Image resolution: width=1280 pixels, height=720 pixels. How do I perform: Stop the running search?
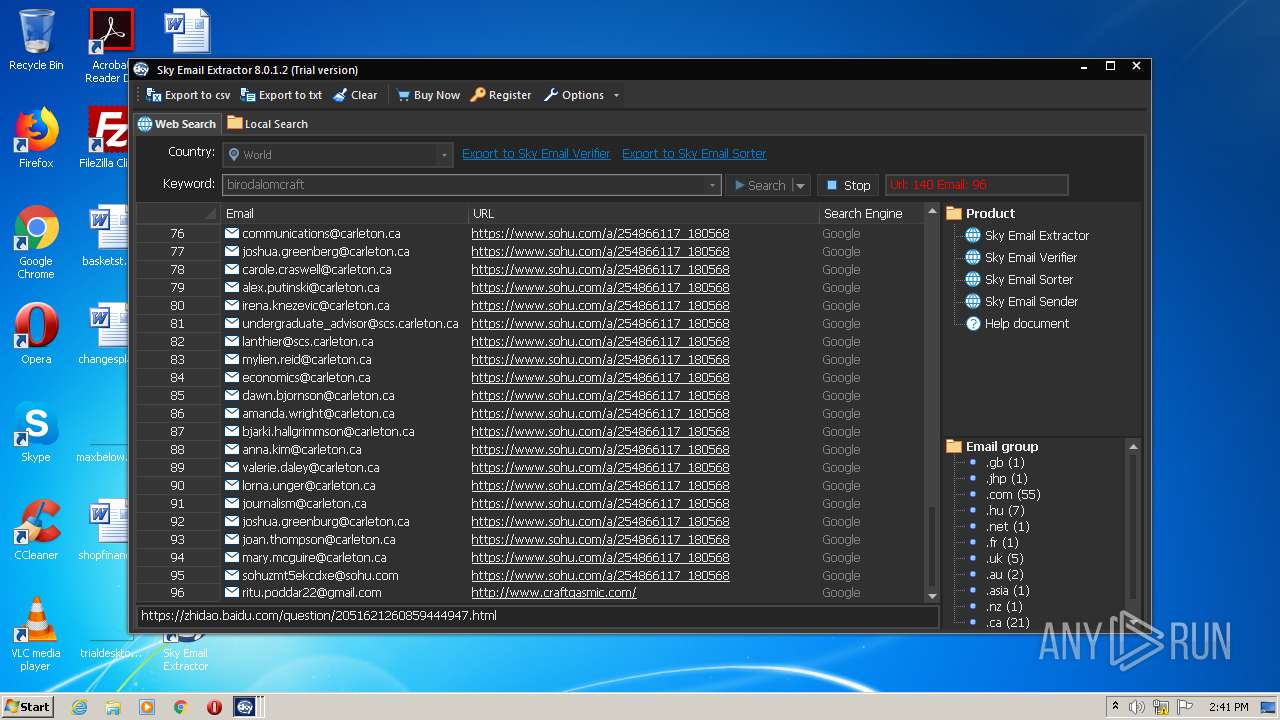pyautogui.click(x=847, y=185)
